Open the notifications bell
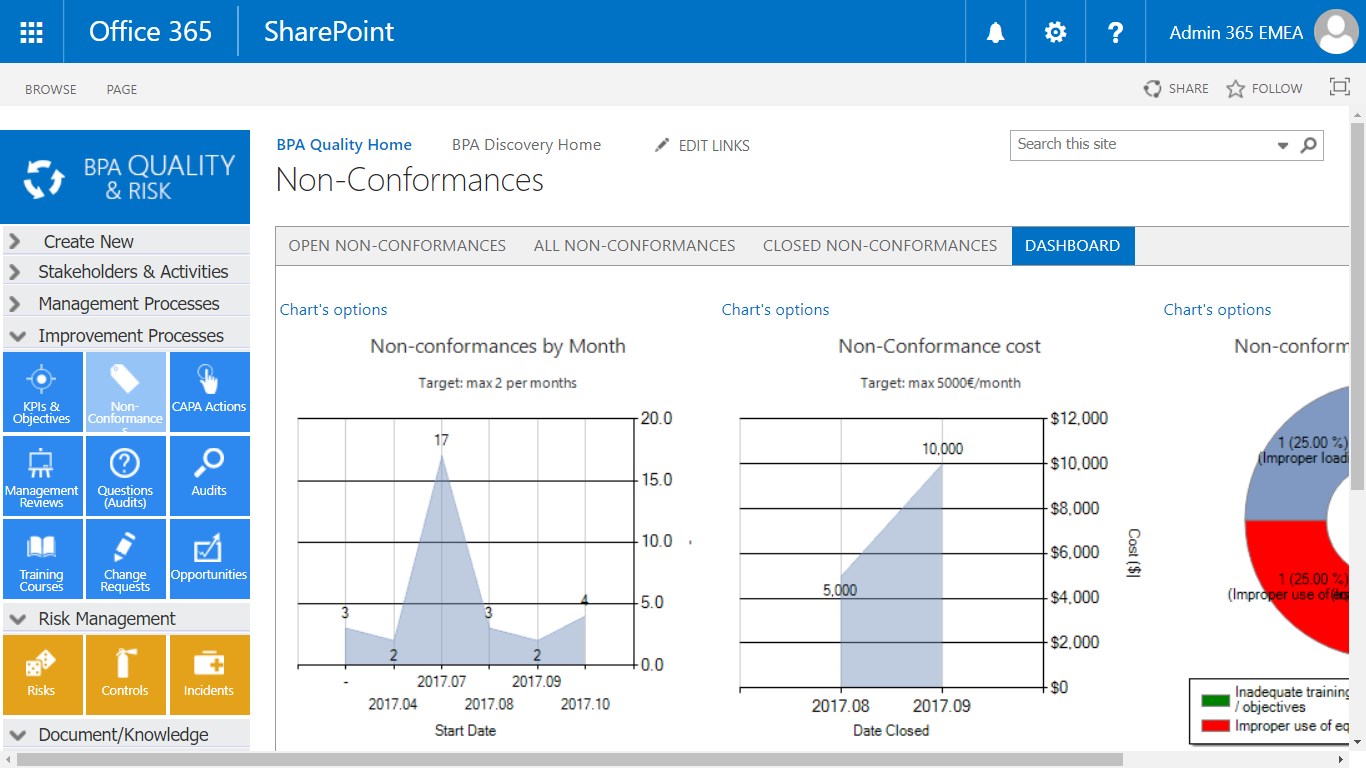Screen dimensions: 1366x768 click(x=995, y=32)
